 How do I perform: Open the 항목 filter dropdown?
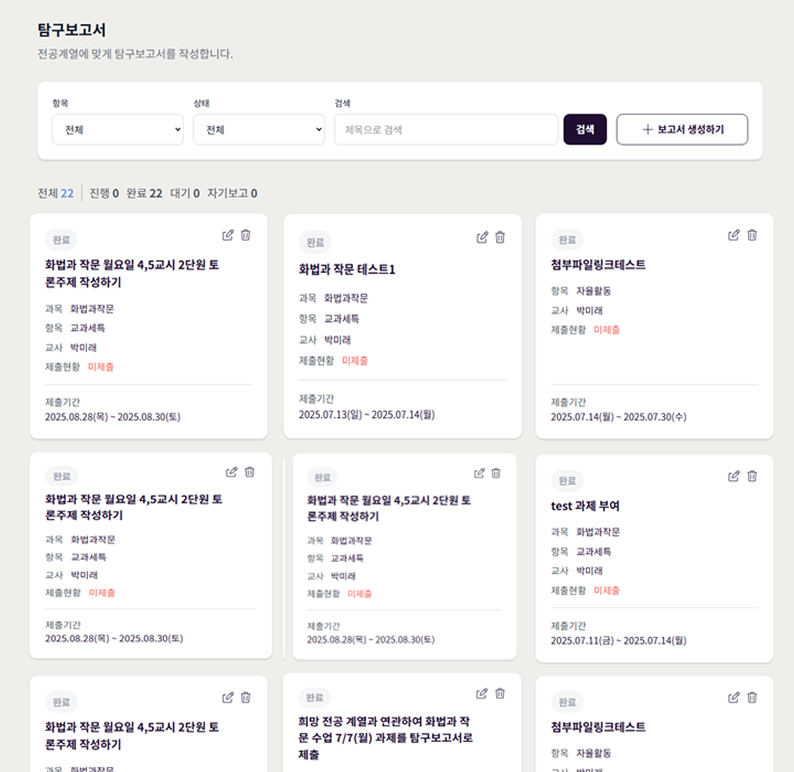118,129
